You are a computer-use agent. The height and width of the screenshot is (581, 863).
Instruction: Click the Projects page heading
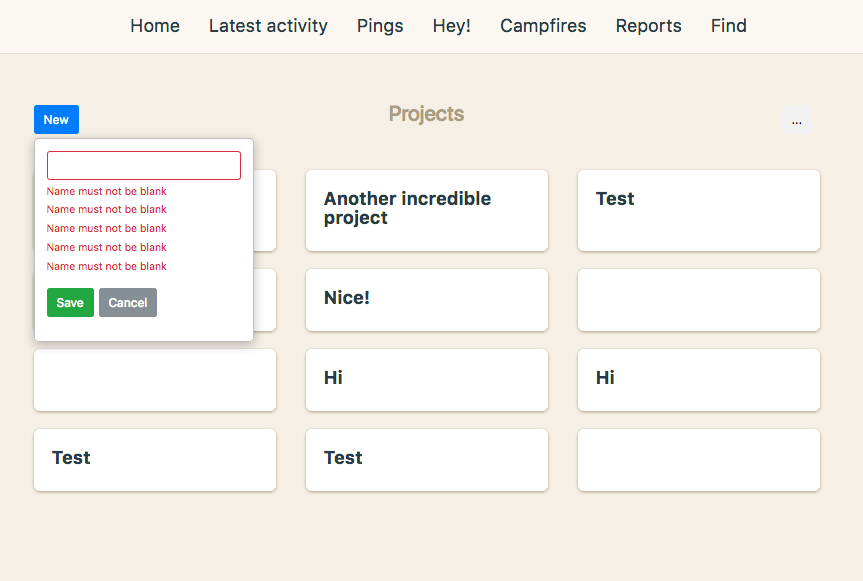pyautogui.click(x=426, y=114)
